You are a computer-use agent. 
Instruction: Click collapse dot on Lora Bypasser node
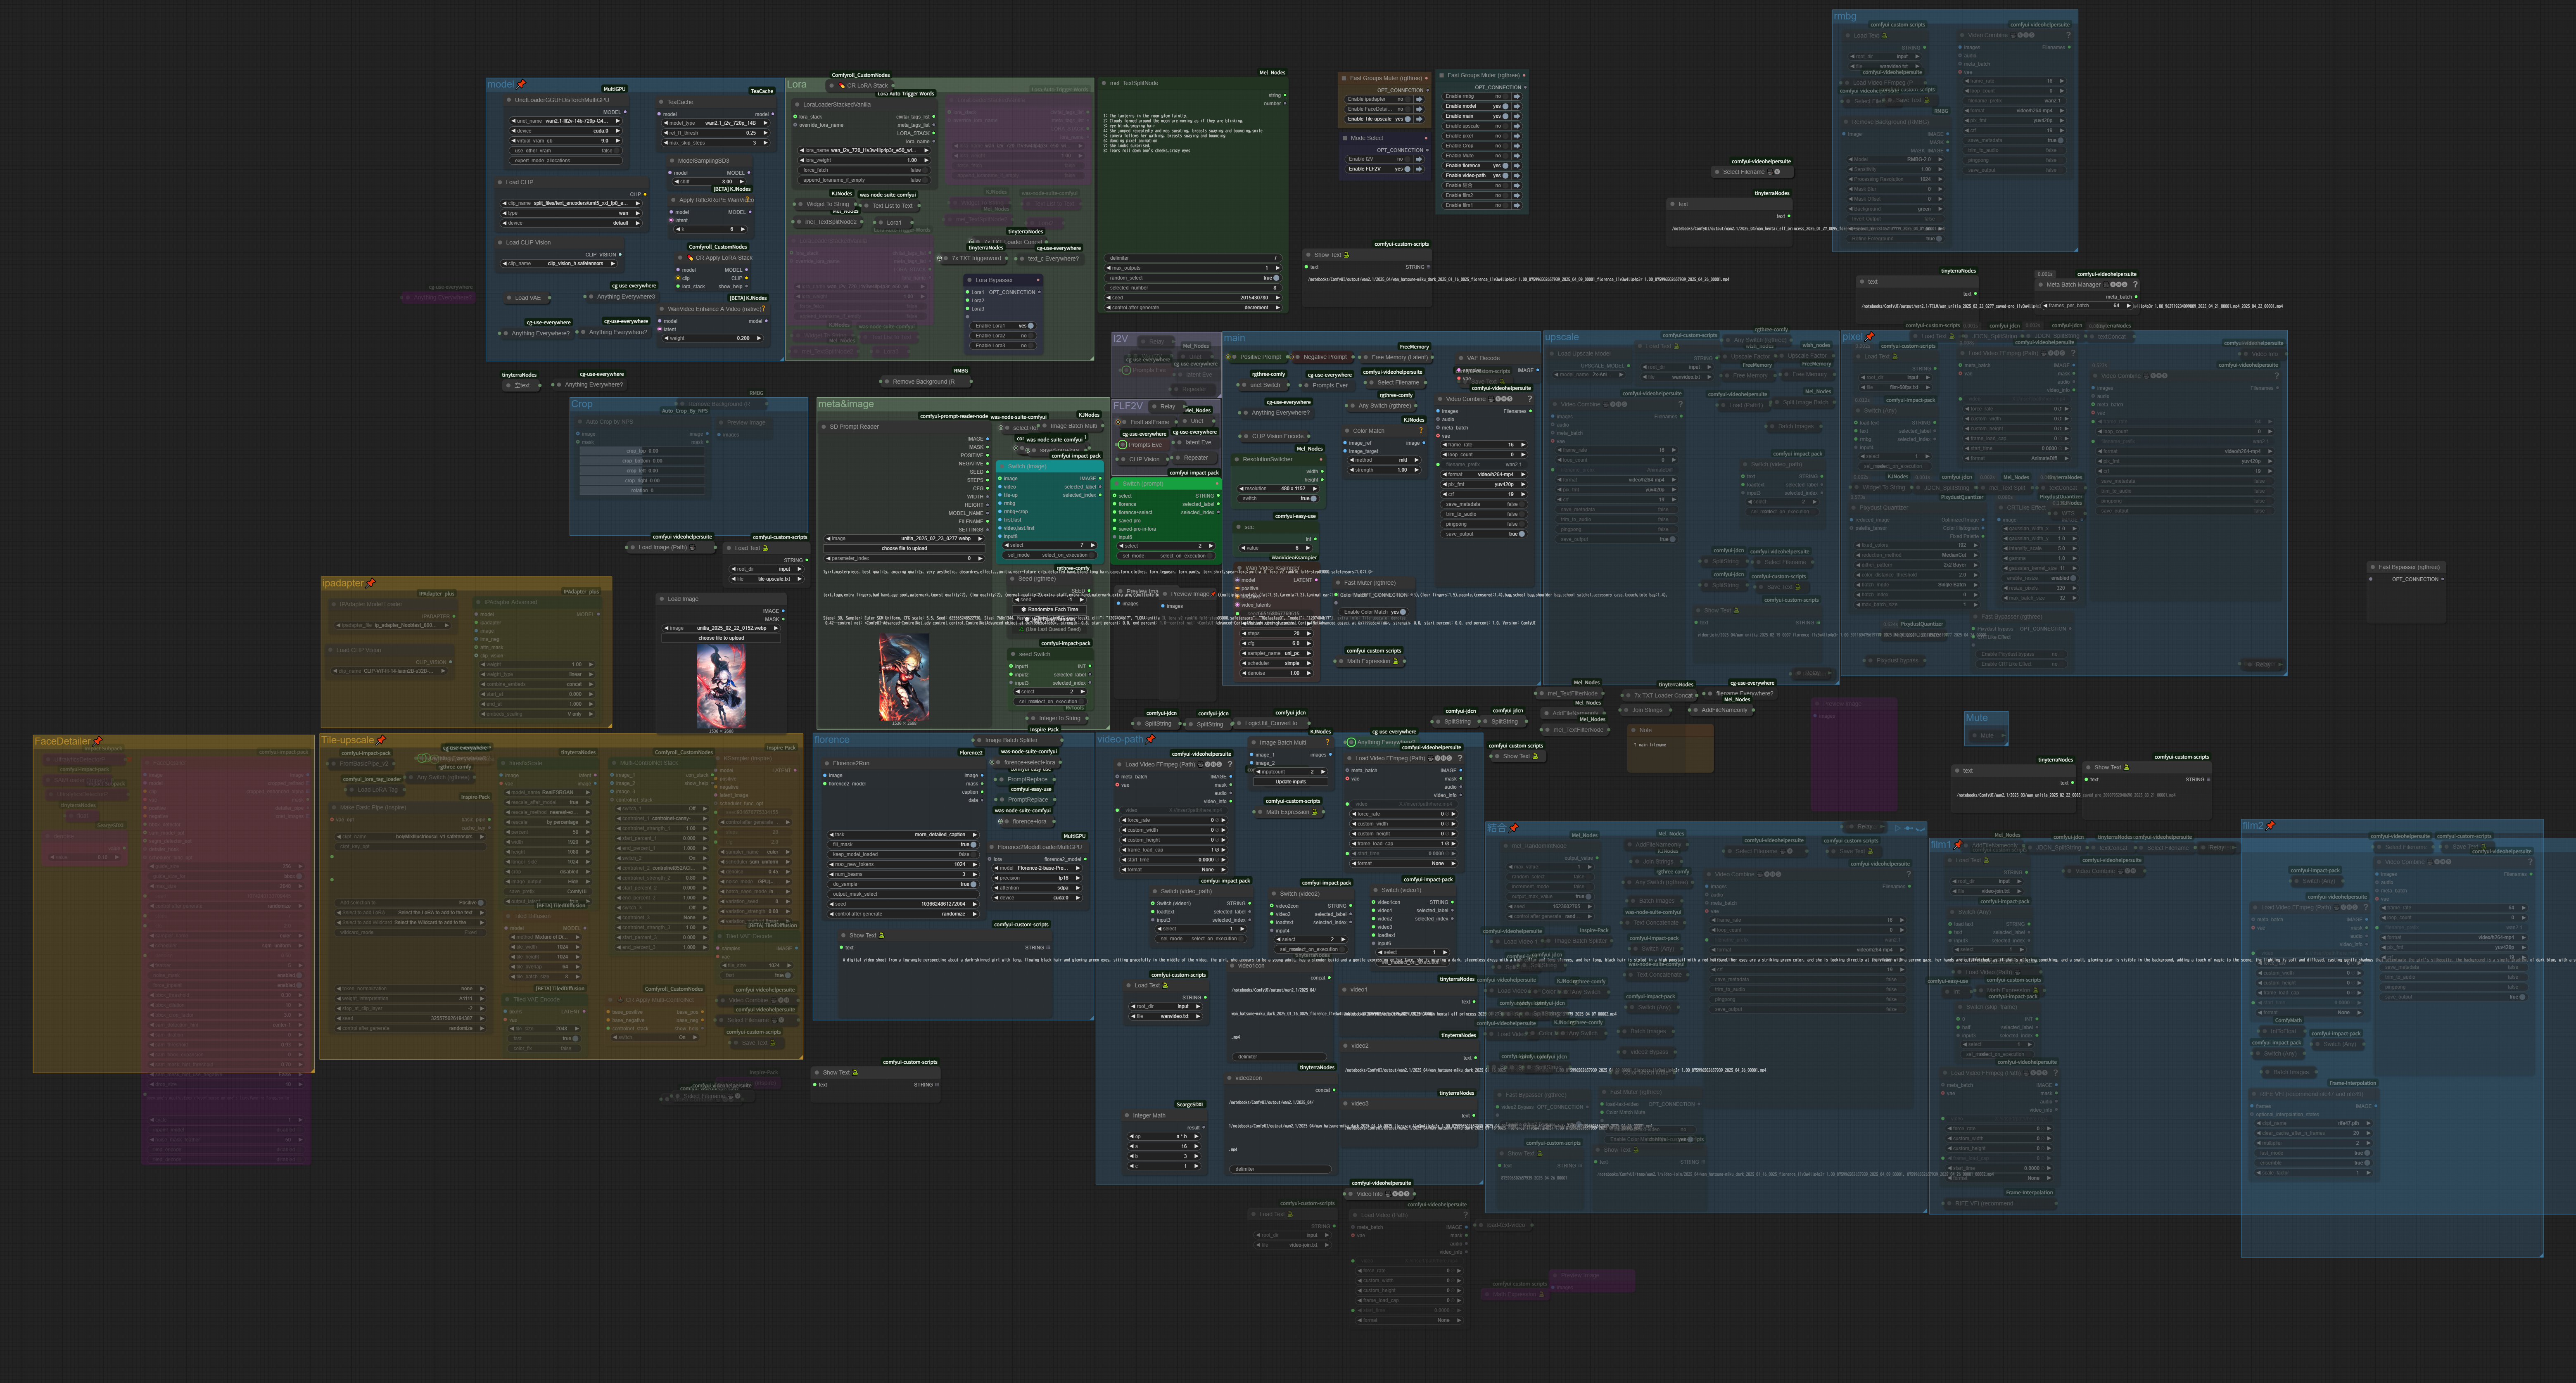[970, 280]
